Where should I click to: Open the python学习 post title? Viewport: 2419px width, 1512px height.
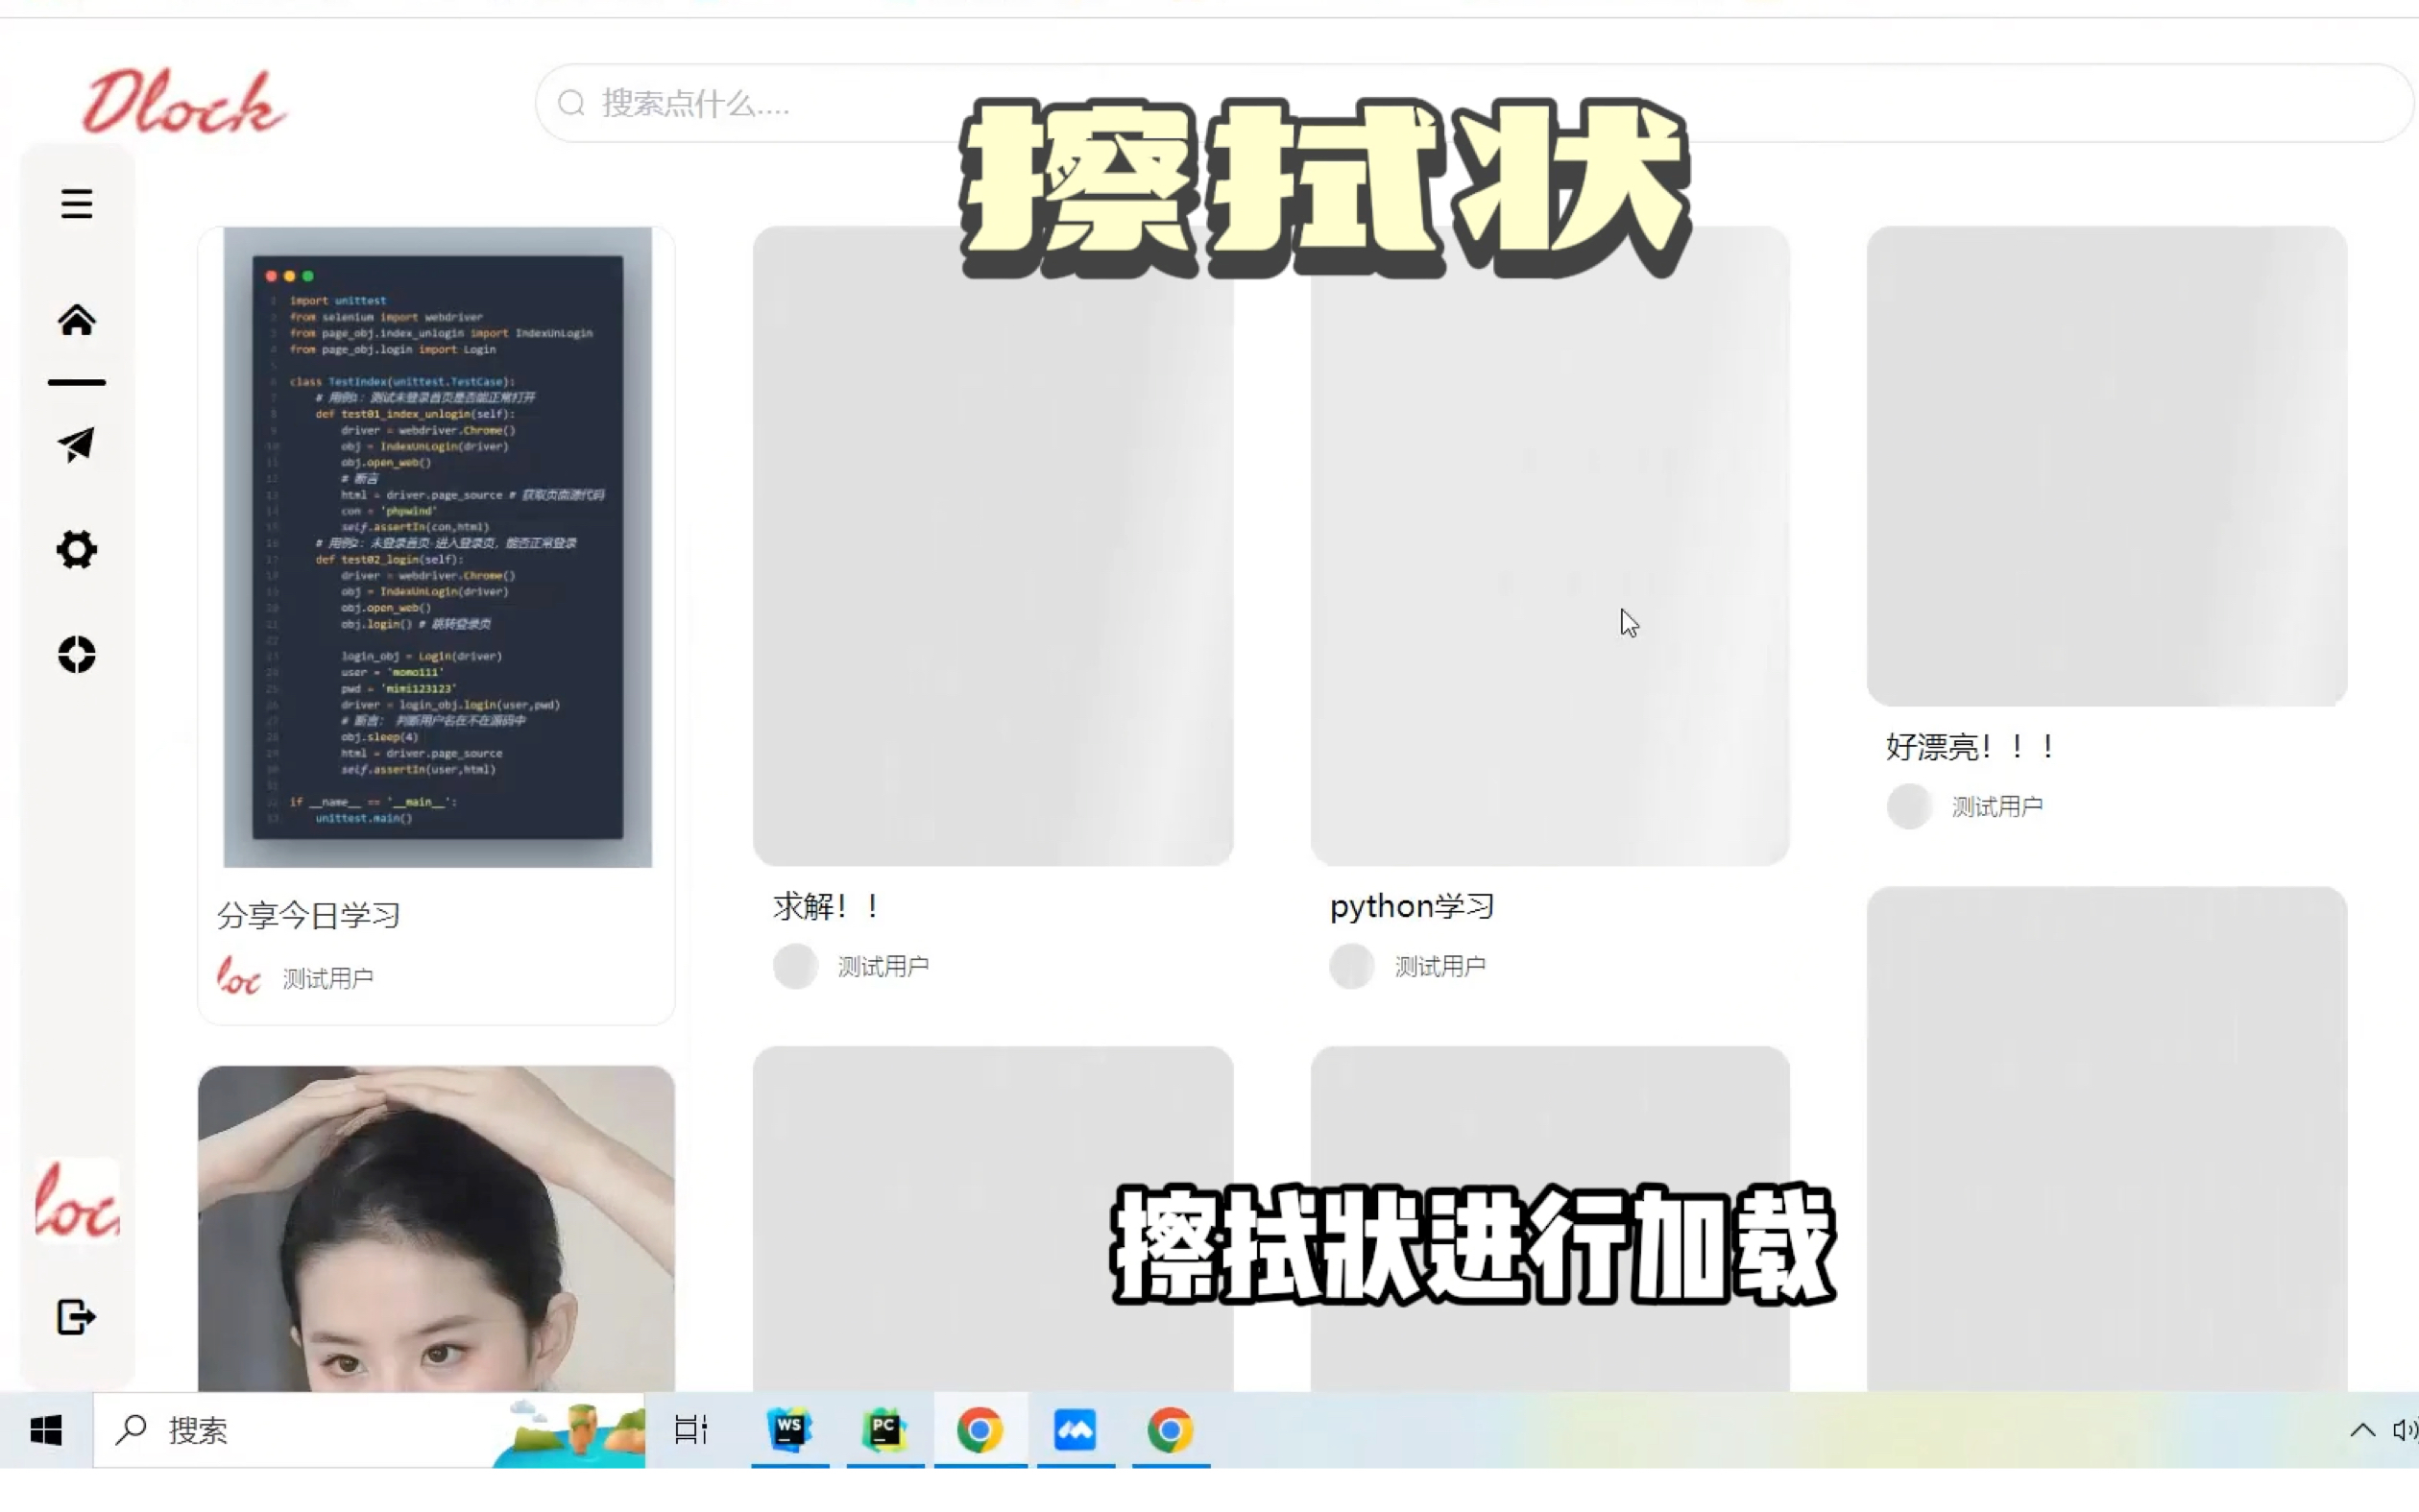click(x=1411, y=906)
